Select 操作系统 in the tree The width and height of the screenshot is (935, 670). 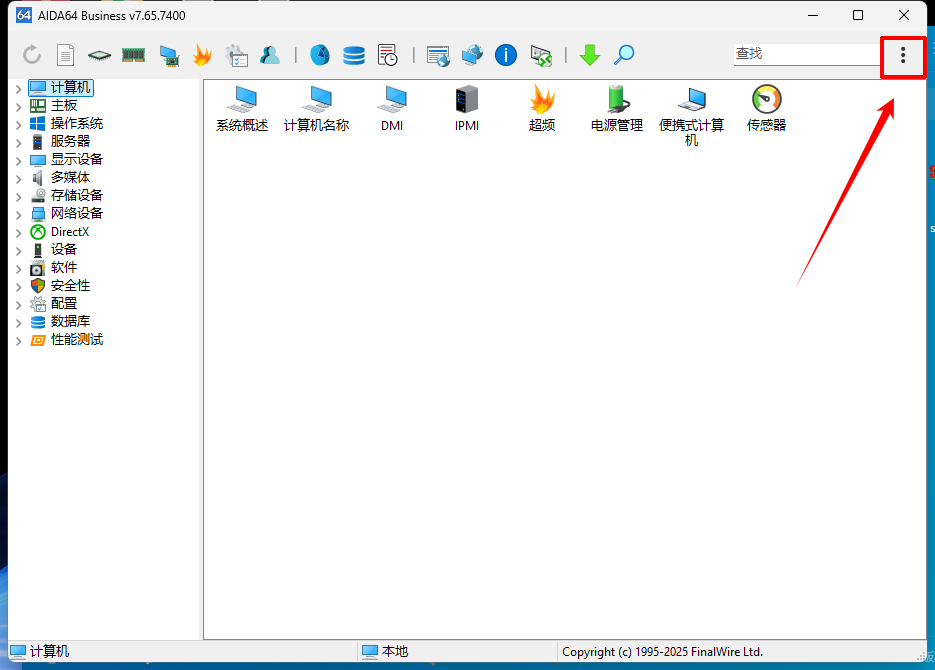click(x=67, y=123)
